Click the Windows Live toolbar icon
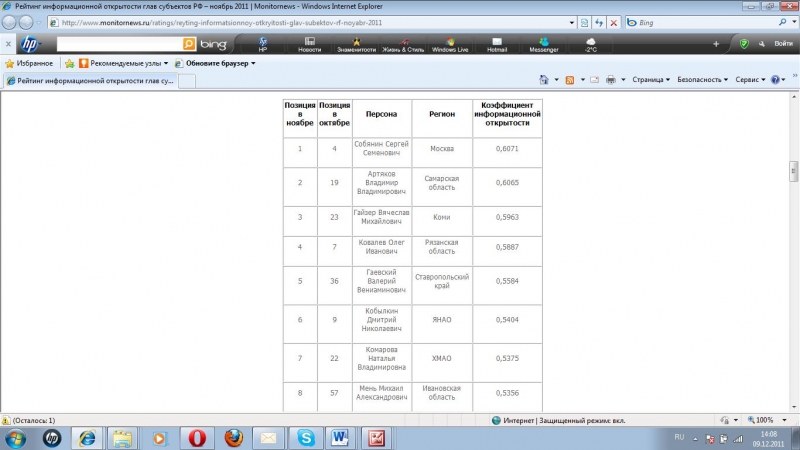This screenshot has width=800, height=450. point(450,44)
